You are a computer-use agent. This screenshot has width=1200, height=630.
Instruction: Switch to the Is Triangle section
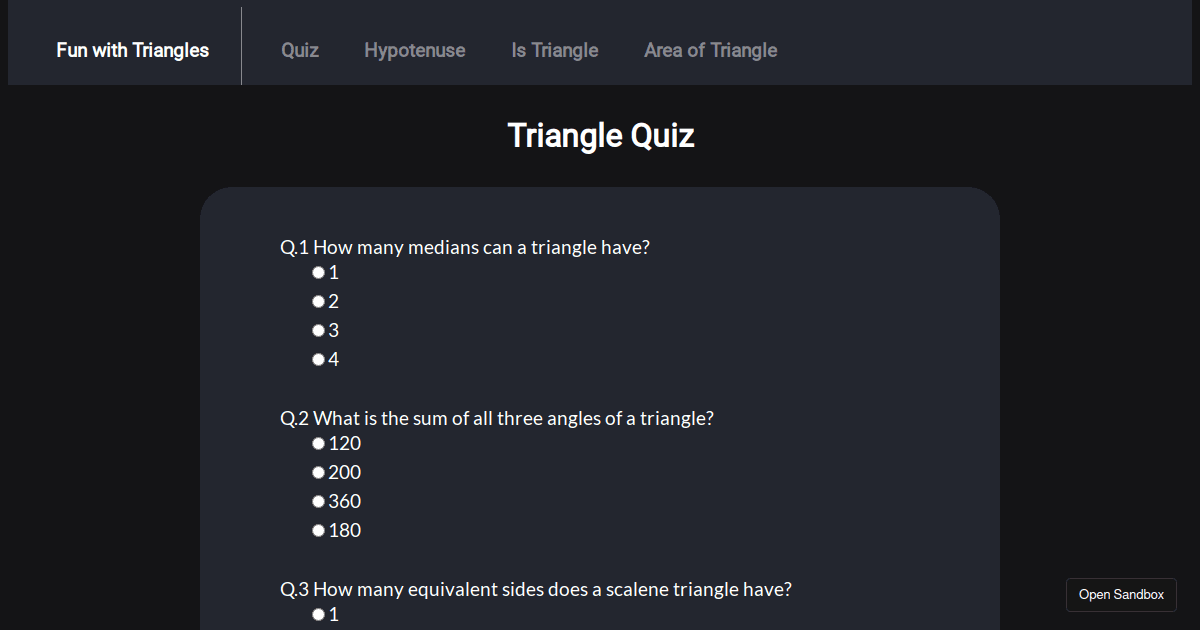coord(554,50)
